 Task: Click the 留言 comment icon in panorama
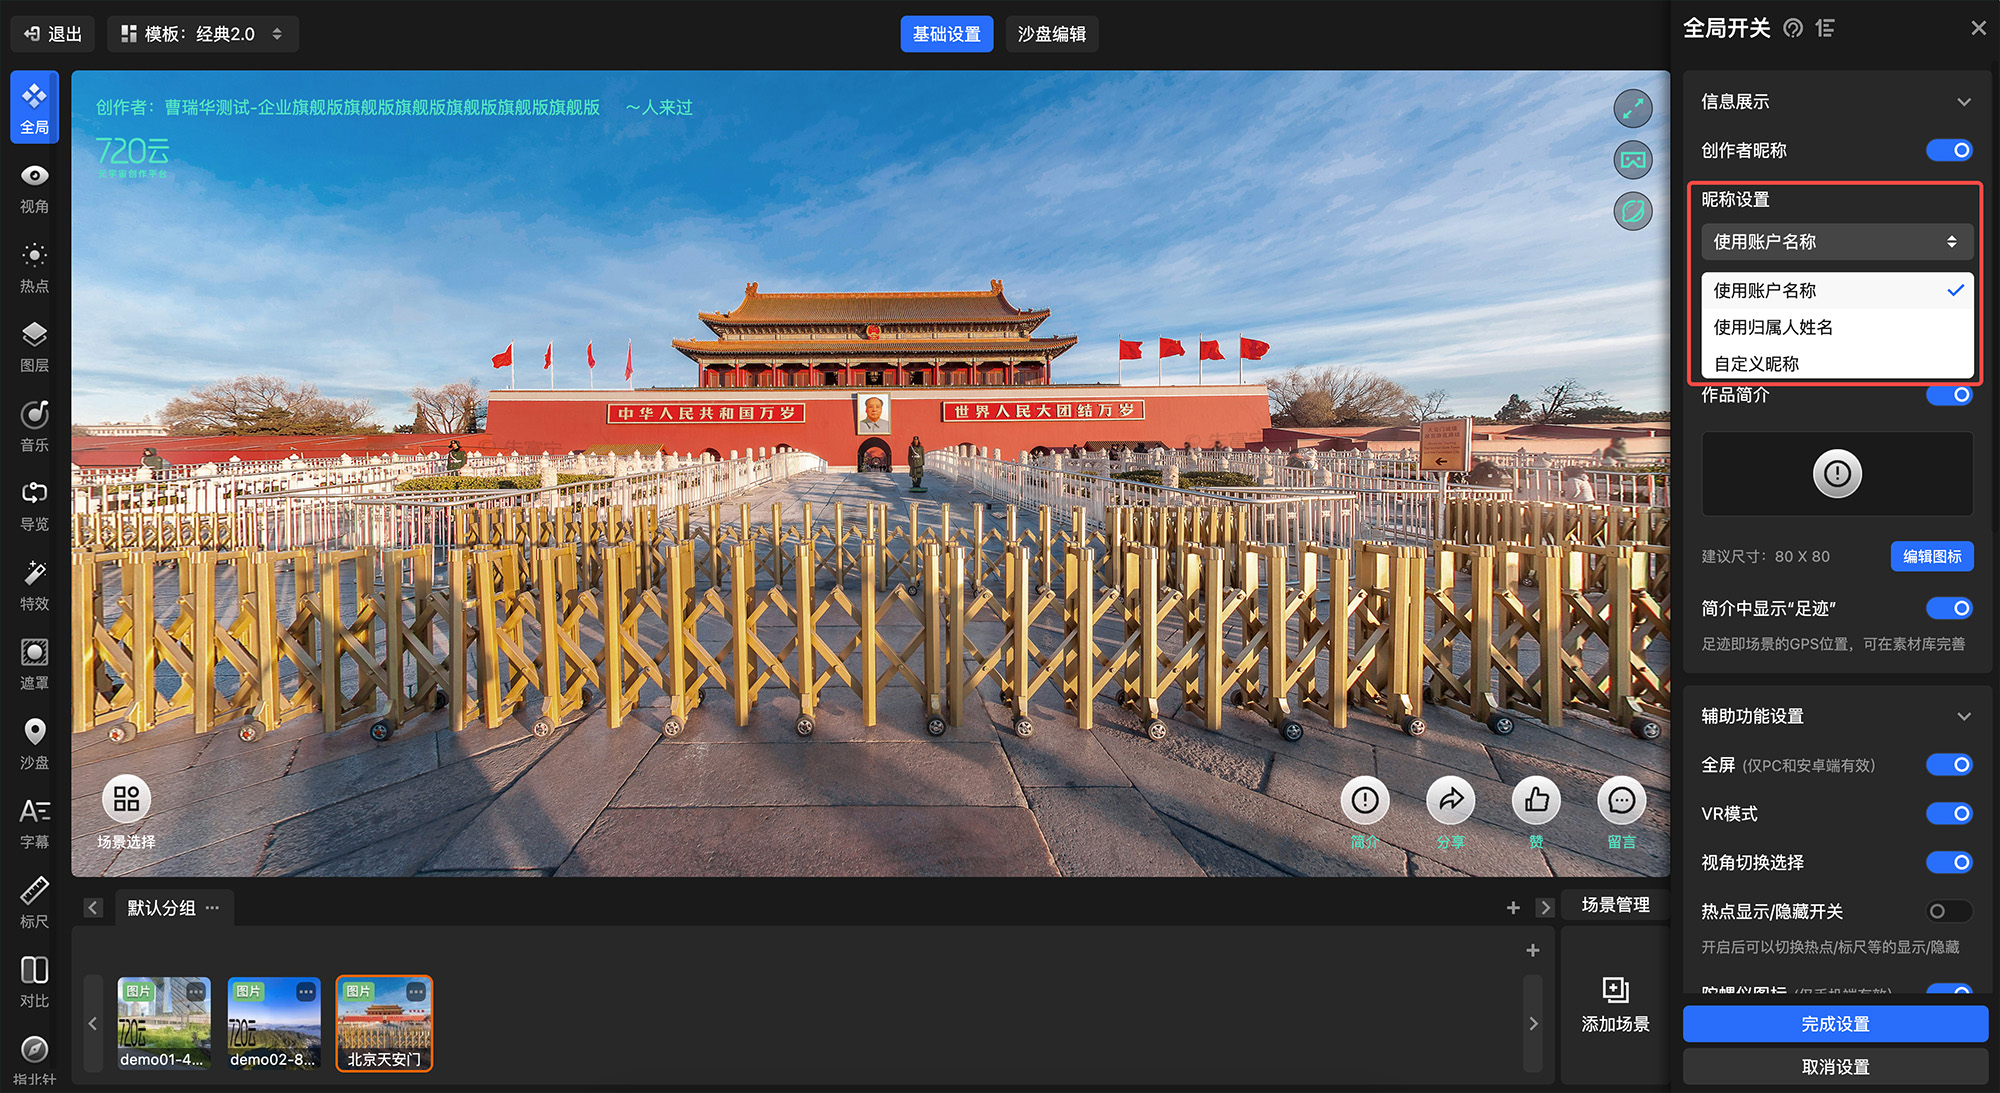pyautogui.click(x=1621, y=800)
